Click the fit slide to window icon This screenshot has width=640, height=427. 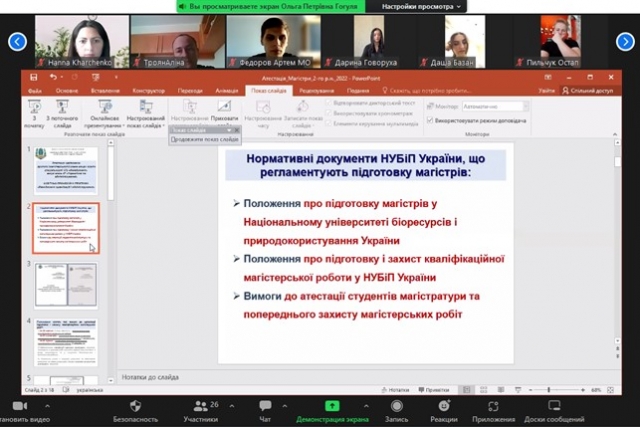610,390
